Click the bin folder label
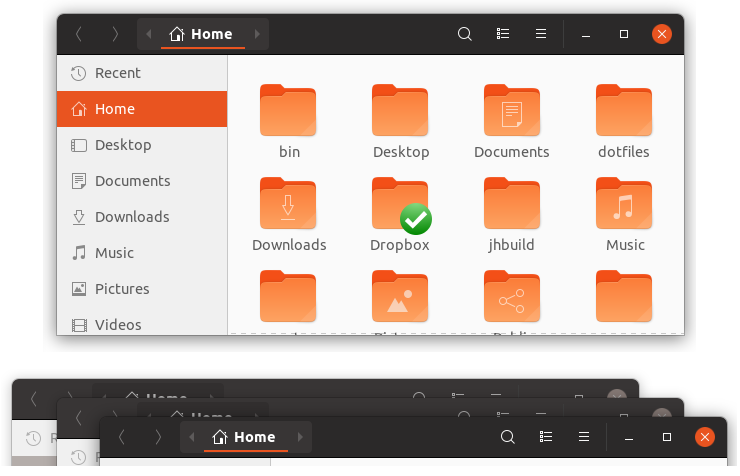 coord(289,152)
